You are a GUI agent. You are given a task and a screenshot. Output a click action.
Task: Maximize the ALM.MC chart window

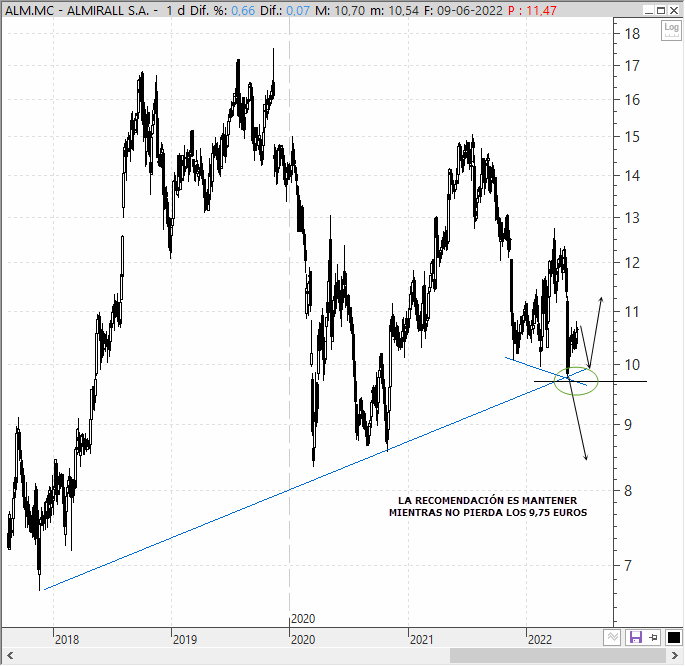click(661, 10)
